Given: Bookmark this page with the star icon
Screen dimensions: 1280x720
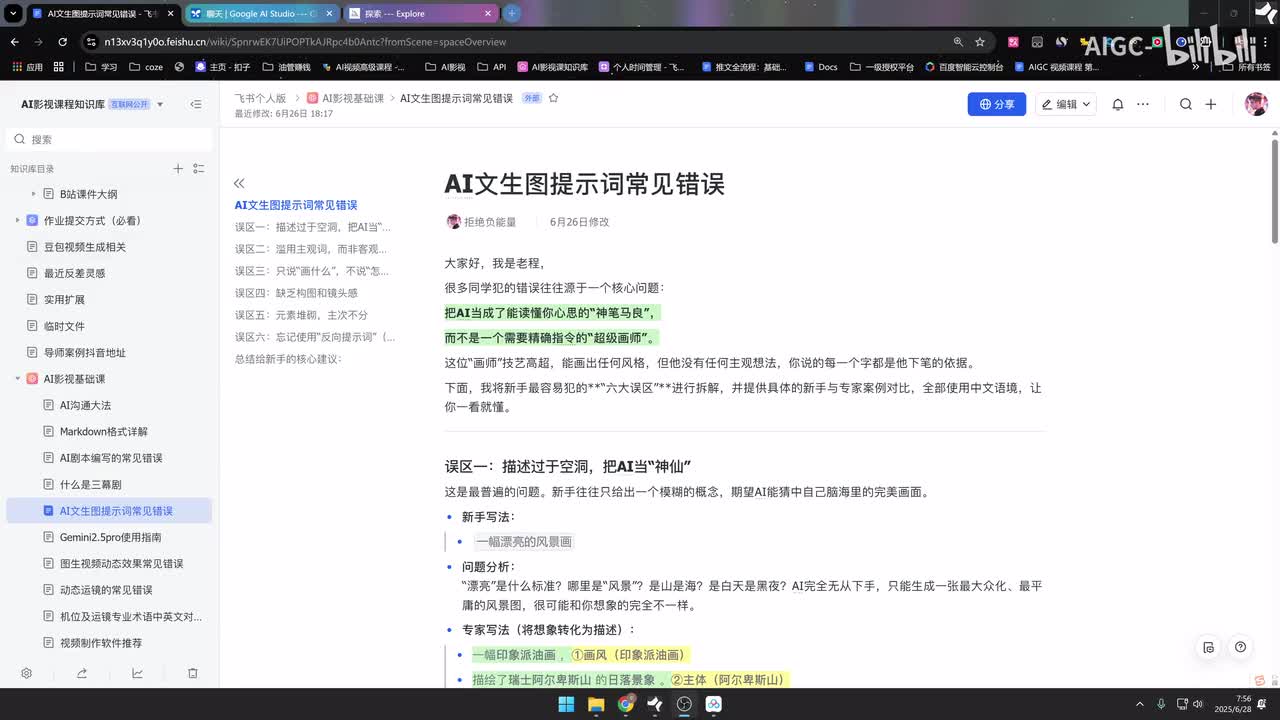Looking at the screenshot, I should click(x=980, y=42).
